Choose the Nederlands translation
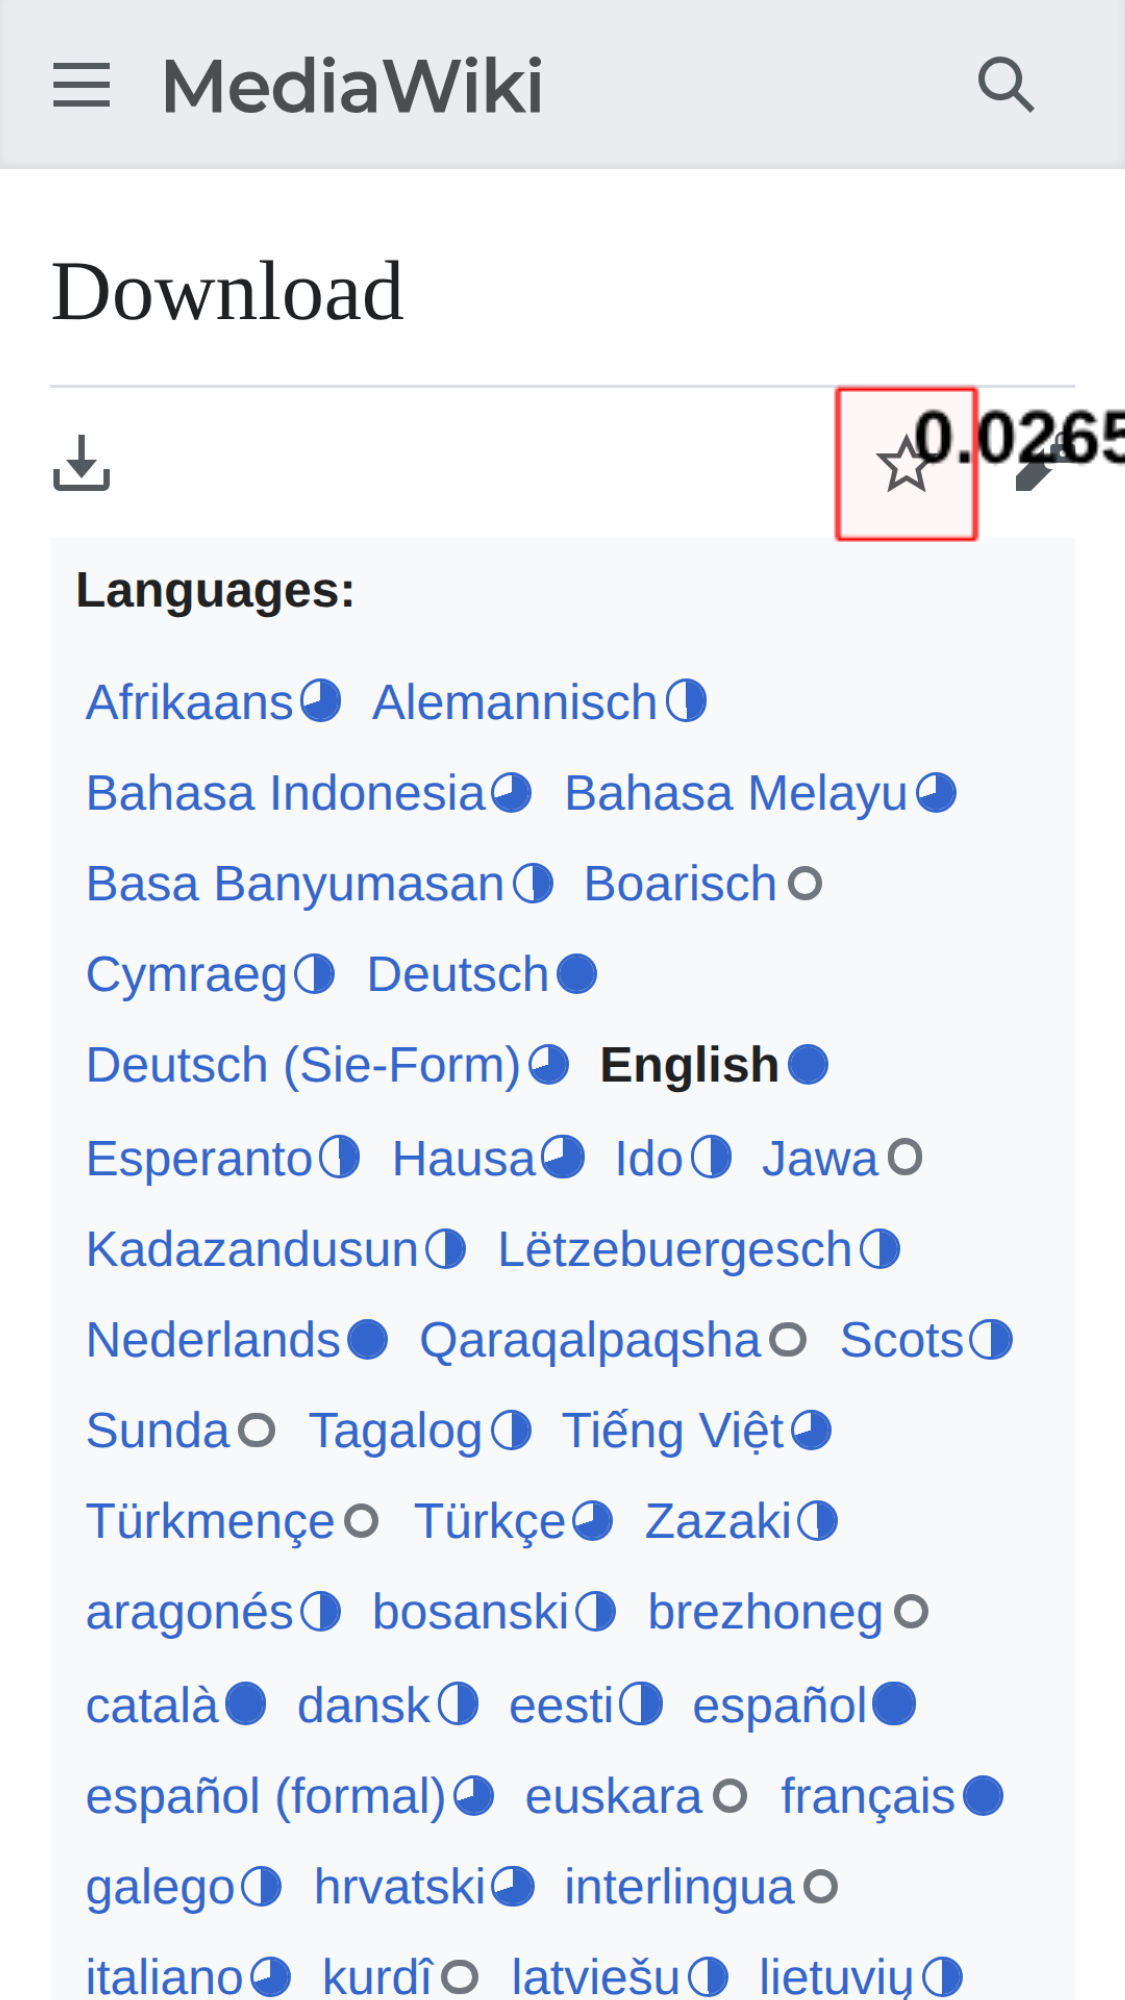 pyautogui.click(x=214, y=1340)
